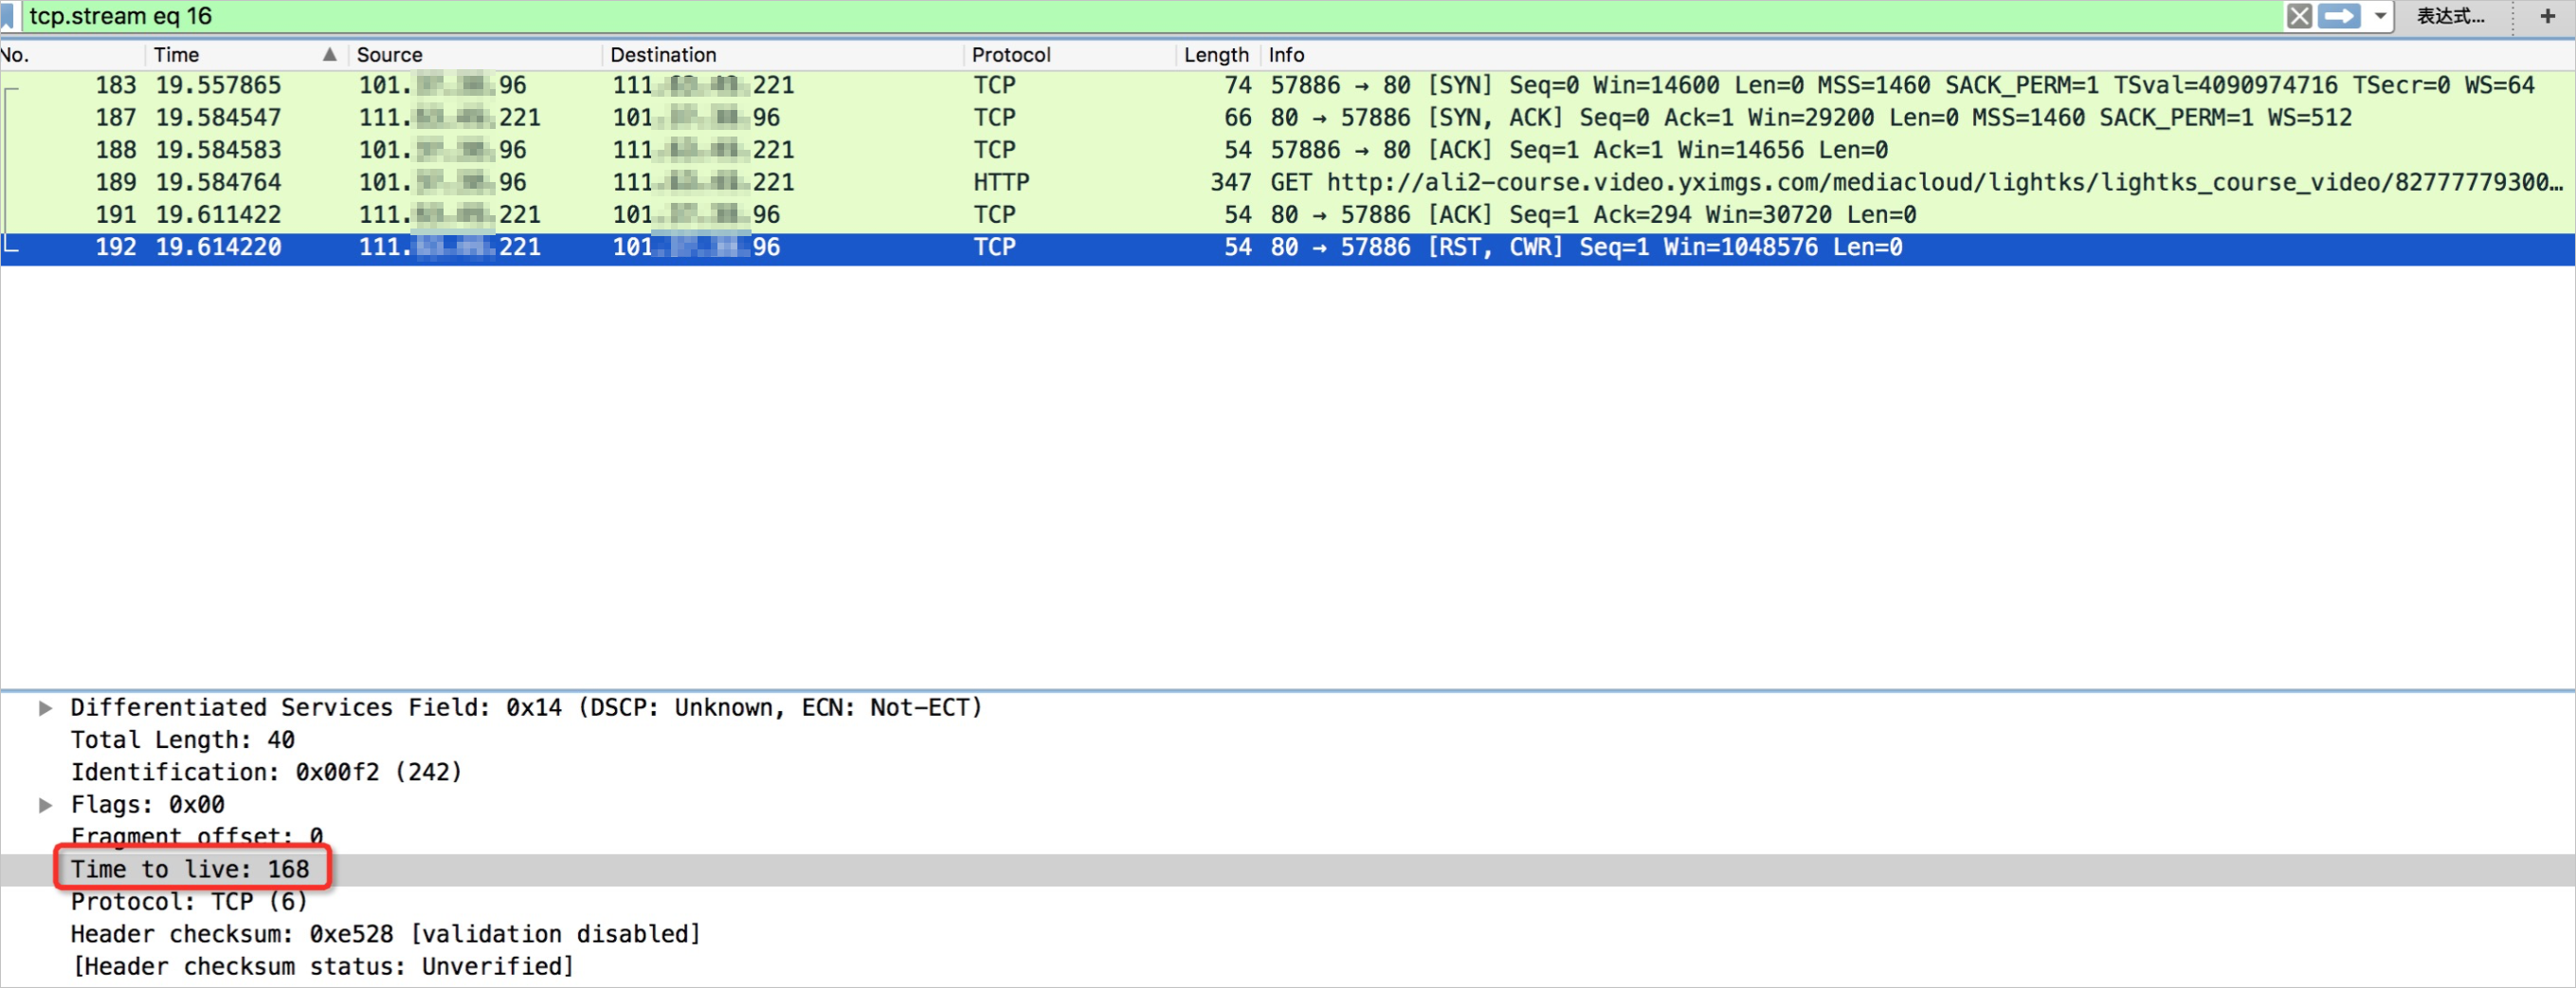Click length value 347

[x=1230, y=183]
